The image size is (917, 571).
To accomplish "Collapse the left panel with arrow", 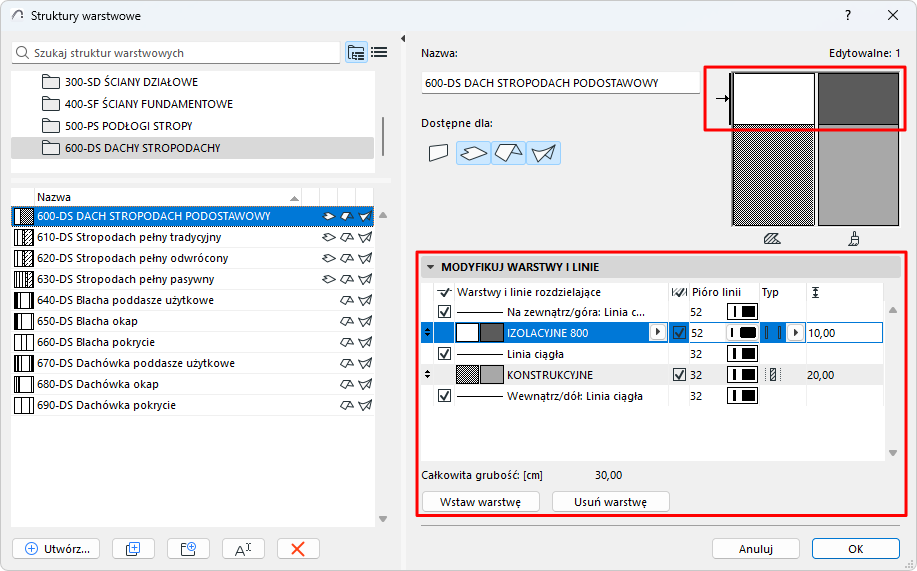I will coord(403,39).
